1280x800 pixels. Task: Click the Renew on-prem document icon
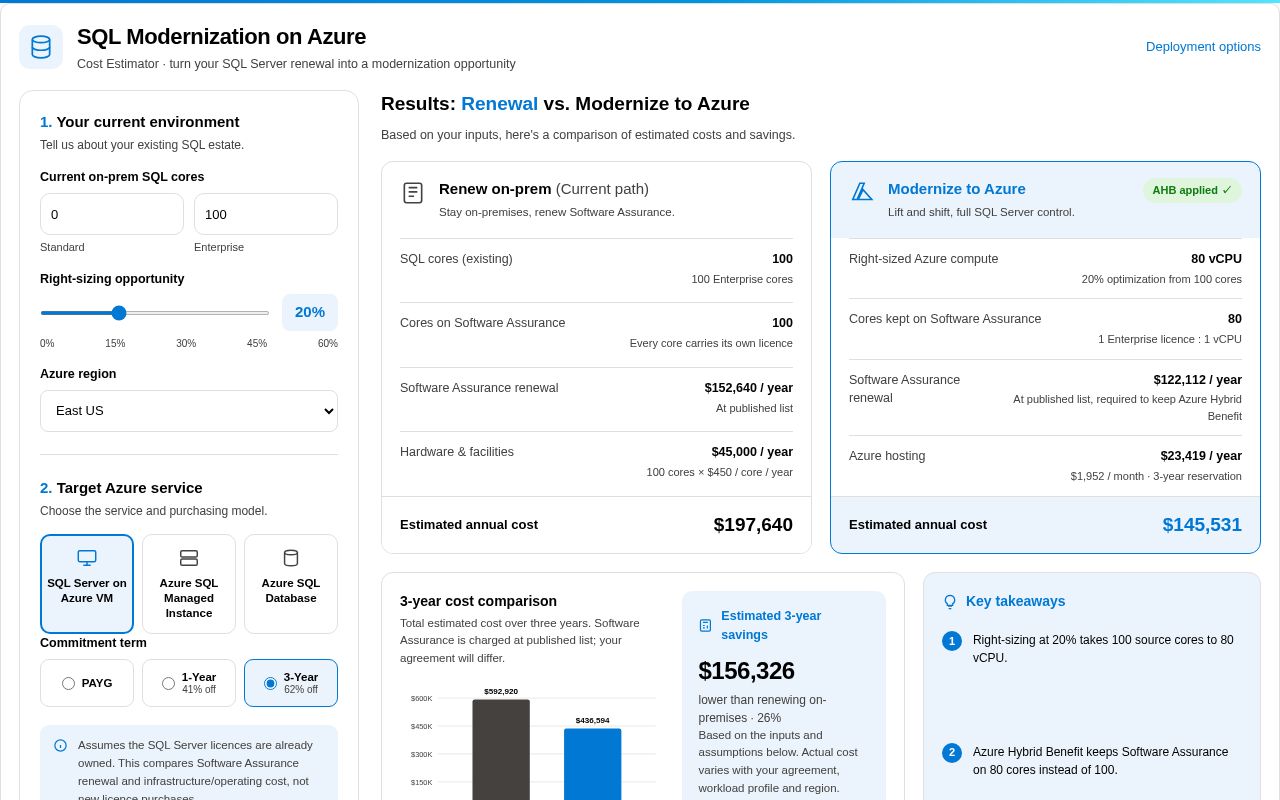pos(413,193)
